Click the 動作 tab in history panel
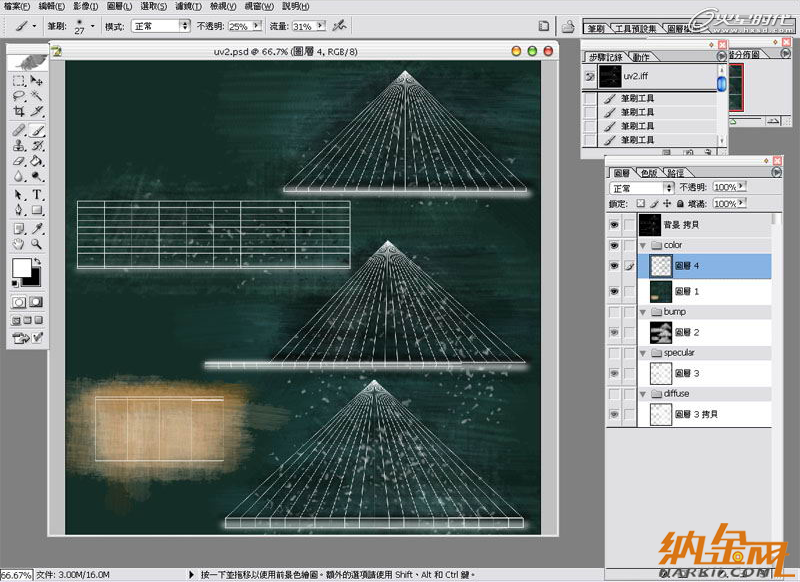Viewport: 800px width, 582px height. (x=642, y=58)
